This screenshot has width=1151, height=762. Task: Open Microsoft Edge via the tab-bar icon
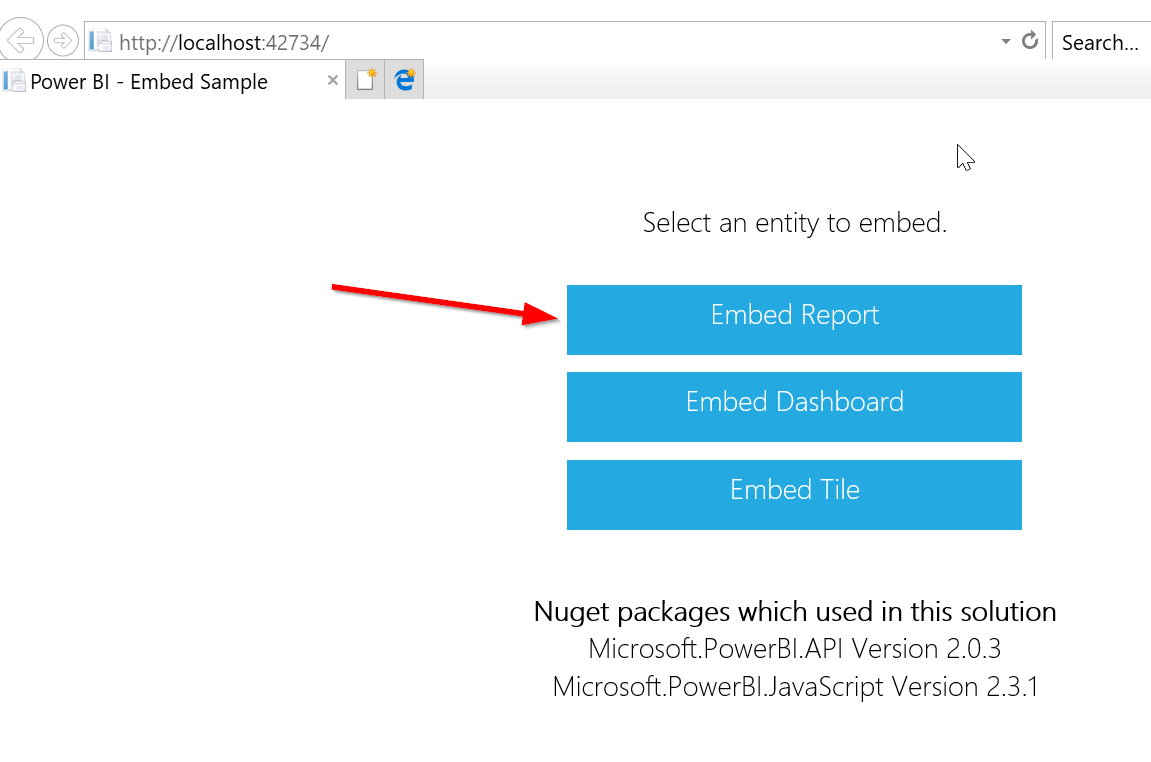pos(405,81)
